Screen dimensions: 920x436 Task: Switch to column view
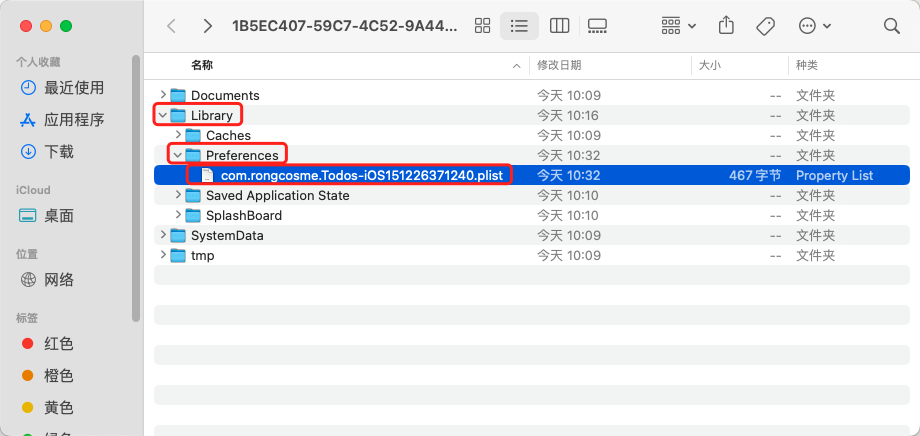tap(559, 26)
